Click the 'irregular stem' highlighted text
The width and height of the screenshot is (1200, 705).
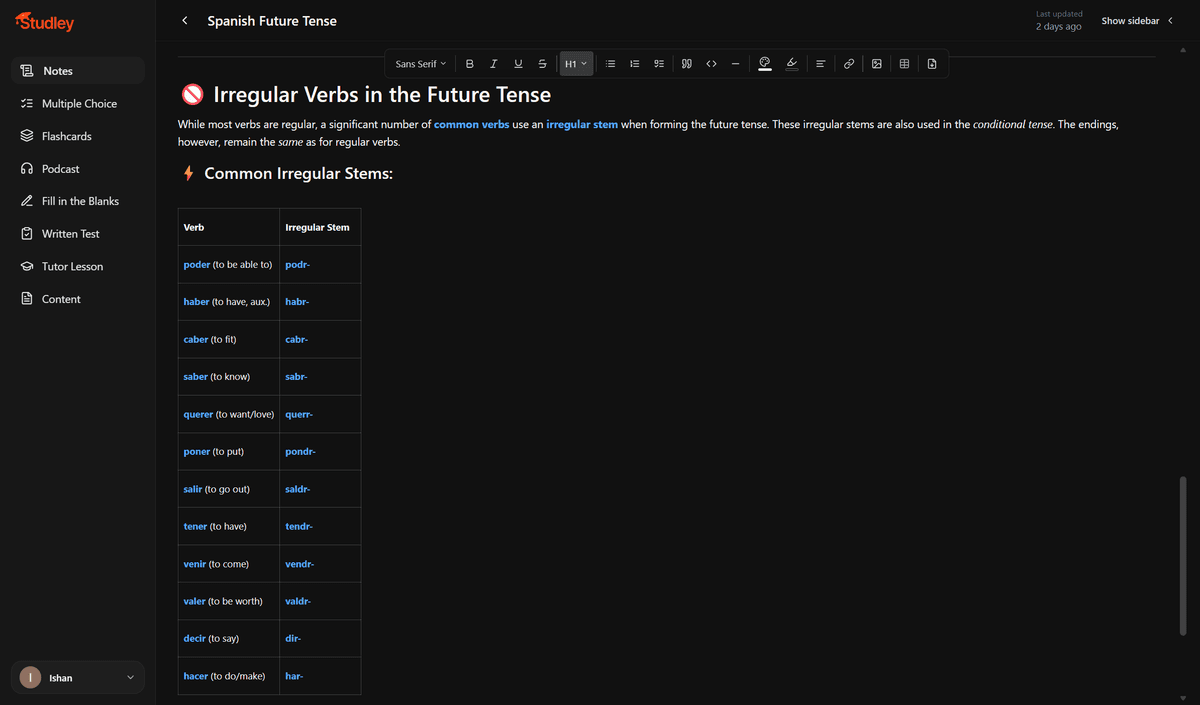coord(582,125)
